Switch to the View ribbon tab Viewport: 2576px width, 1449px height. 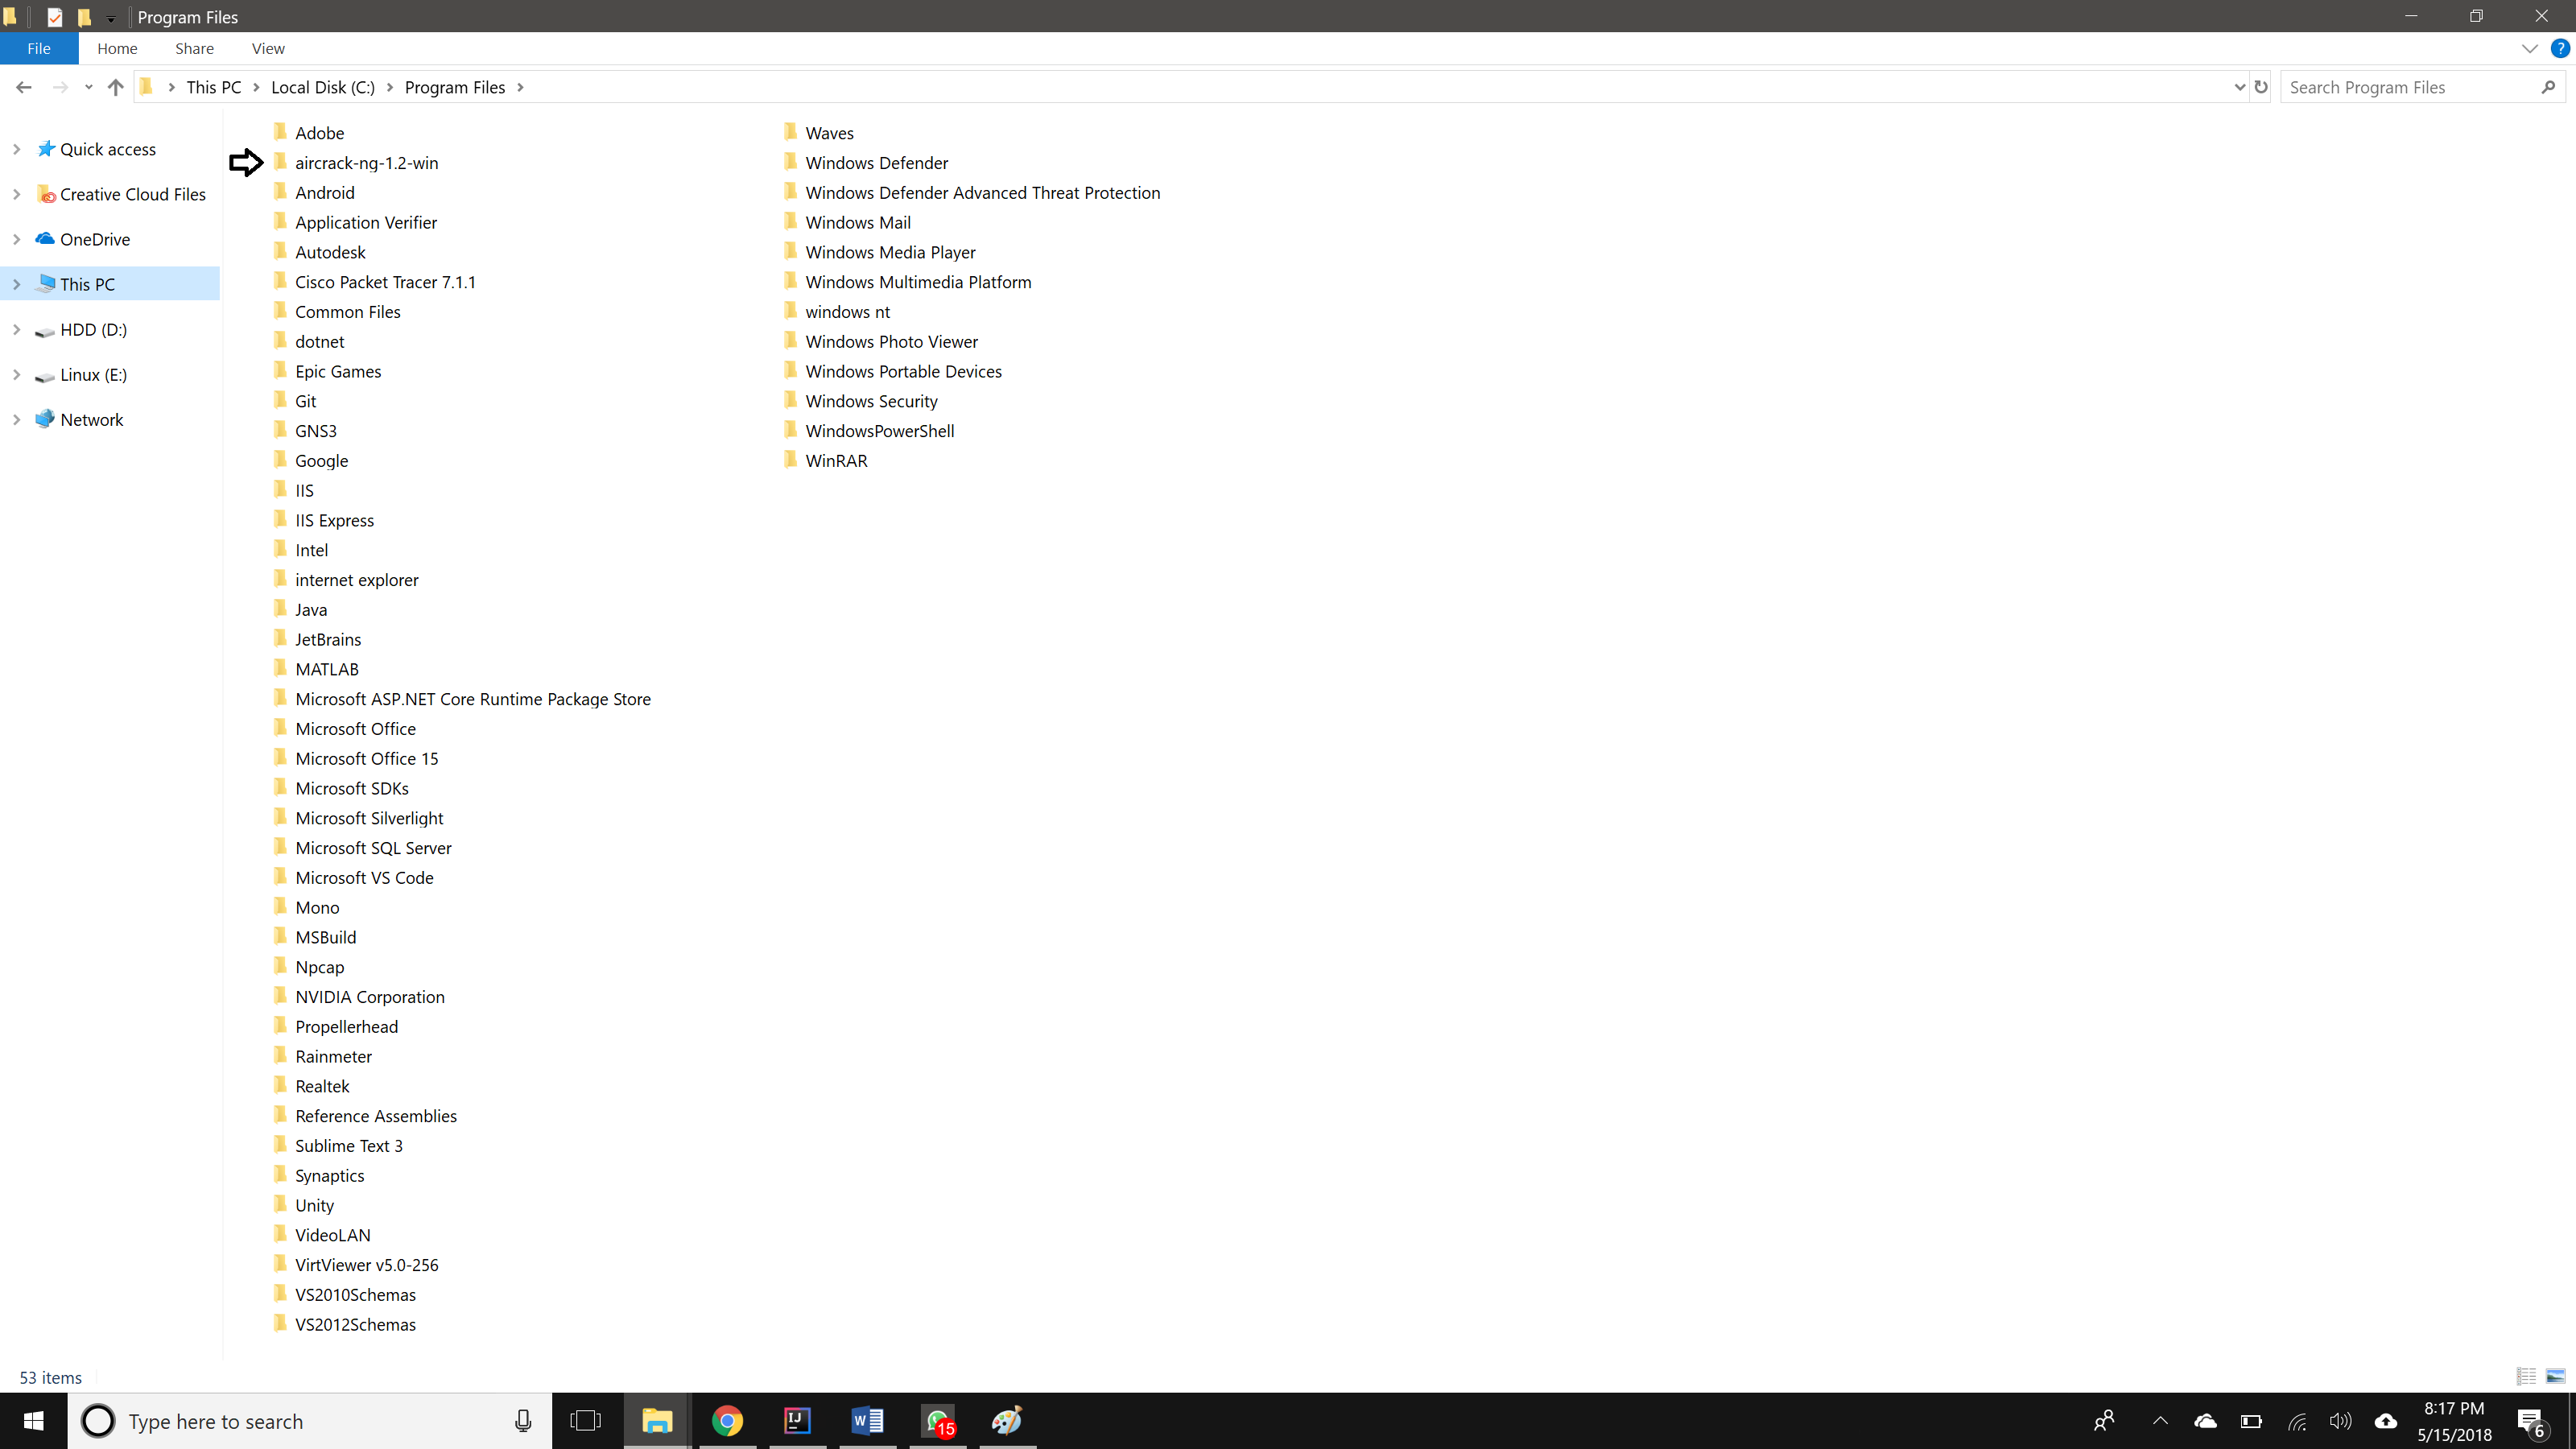pyautogui.click(x=268, y=48)
